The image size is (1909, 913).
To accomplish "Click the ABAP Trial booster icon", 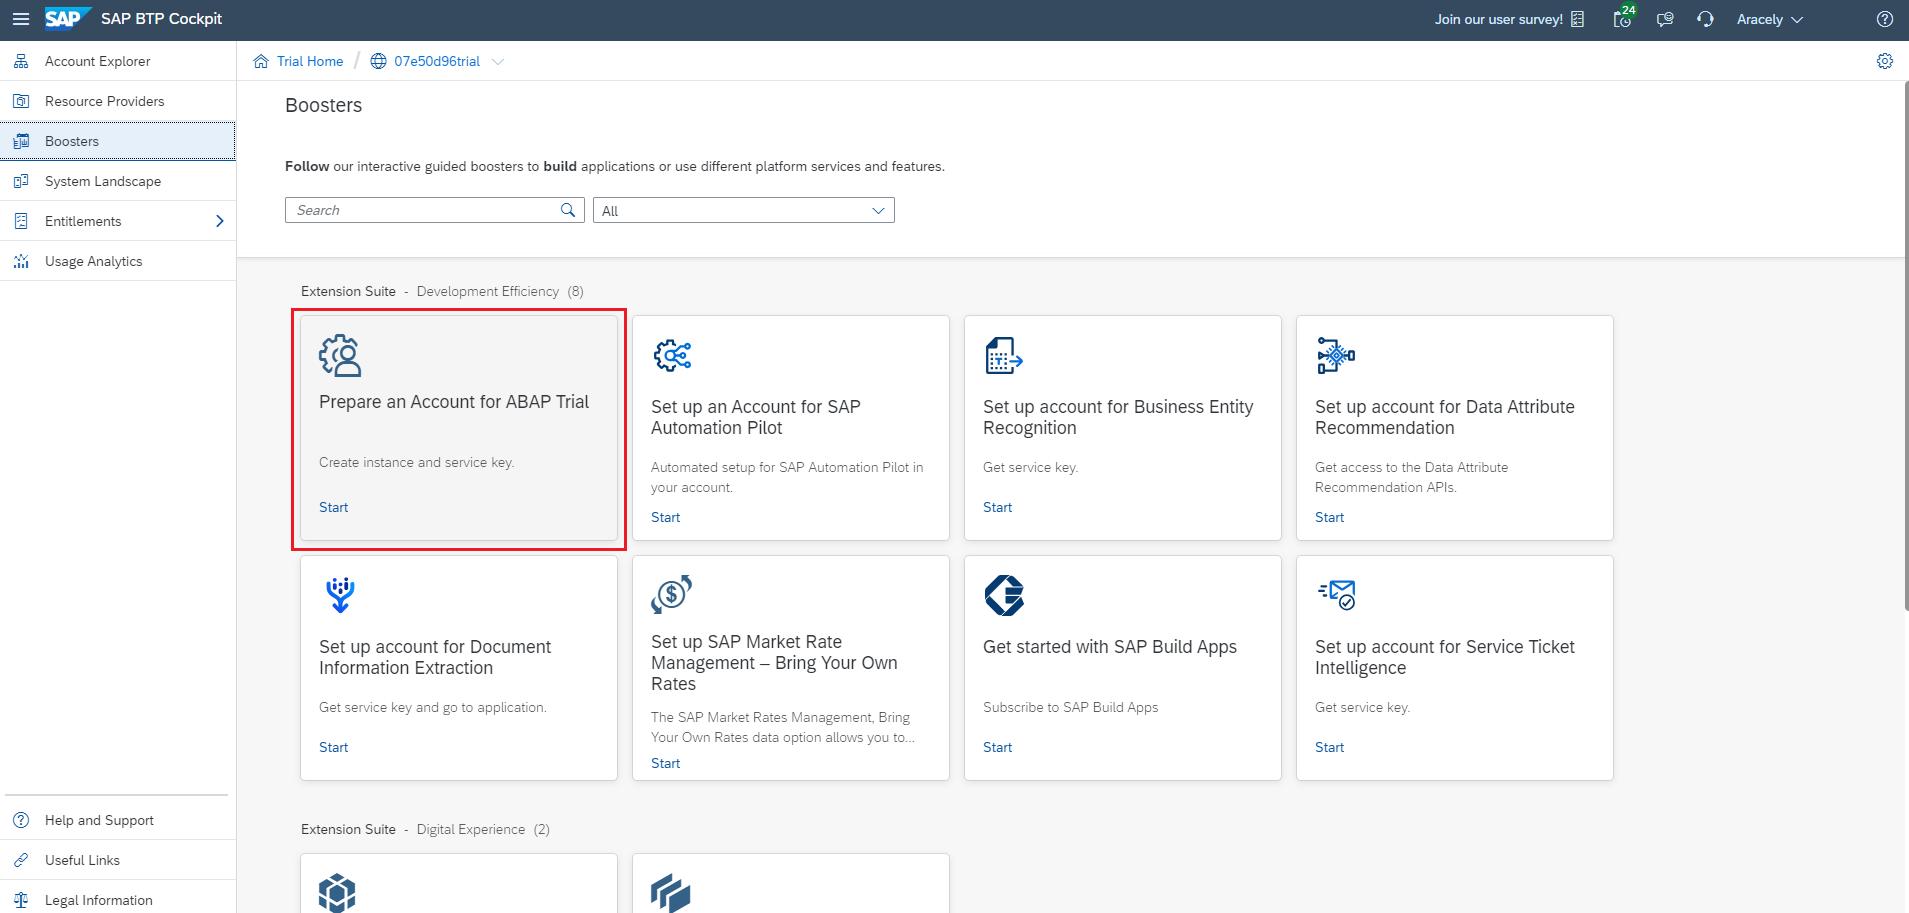I will [x=340, y=355].
